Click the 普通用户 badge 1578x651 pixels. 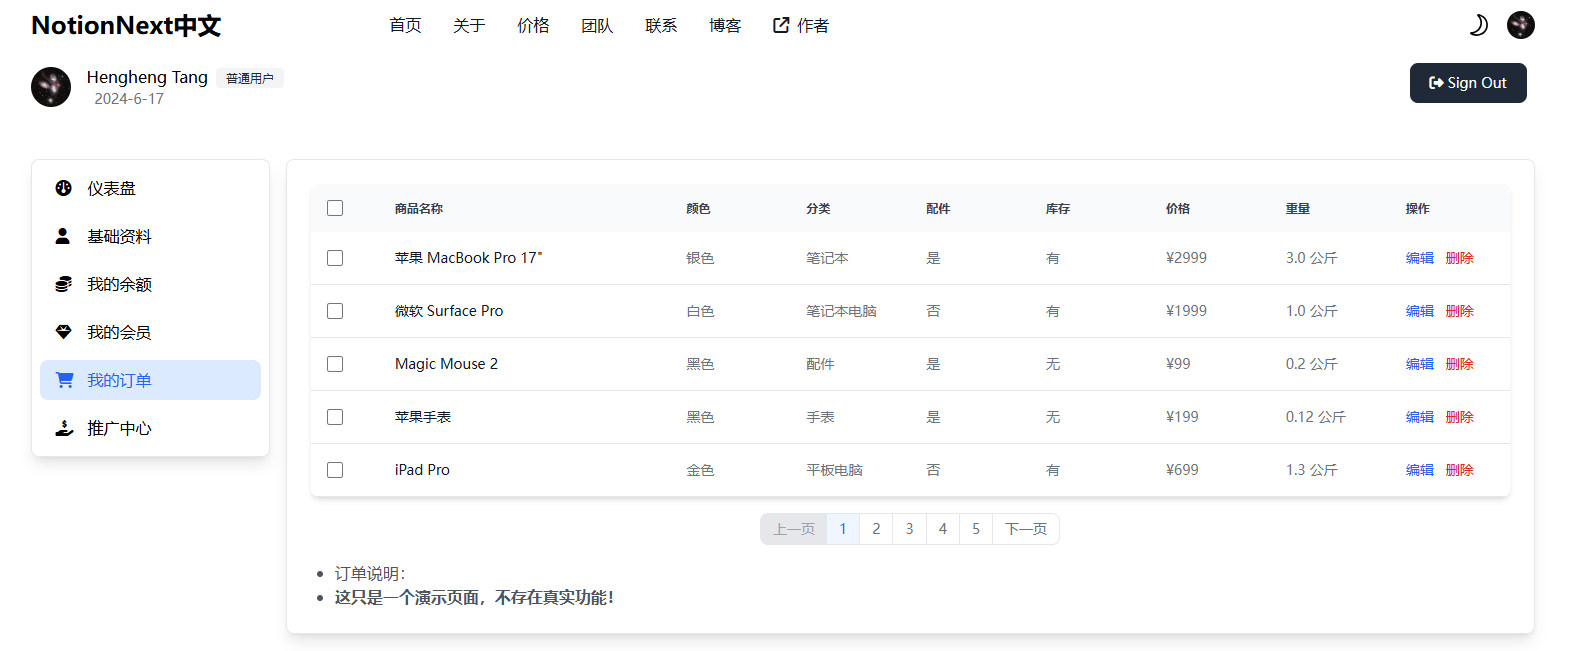click(x=250, y=78)
